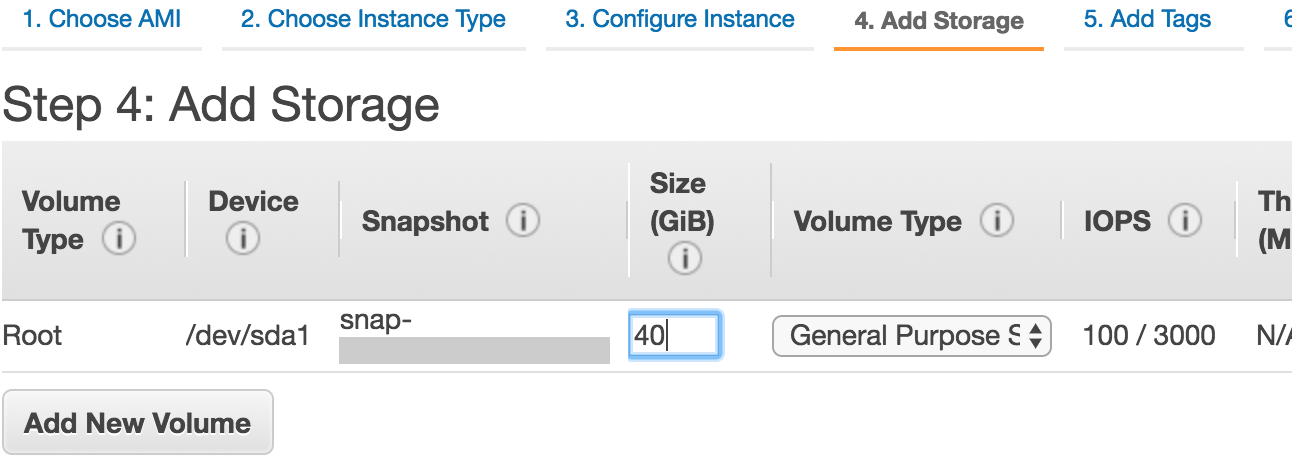Screen dimensions: 1294x459
Task: Click info icon for leftmost Volume Type column
Action: coord(119,240)
